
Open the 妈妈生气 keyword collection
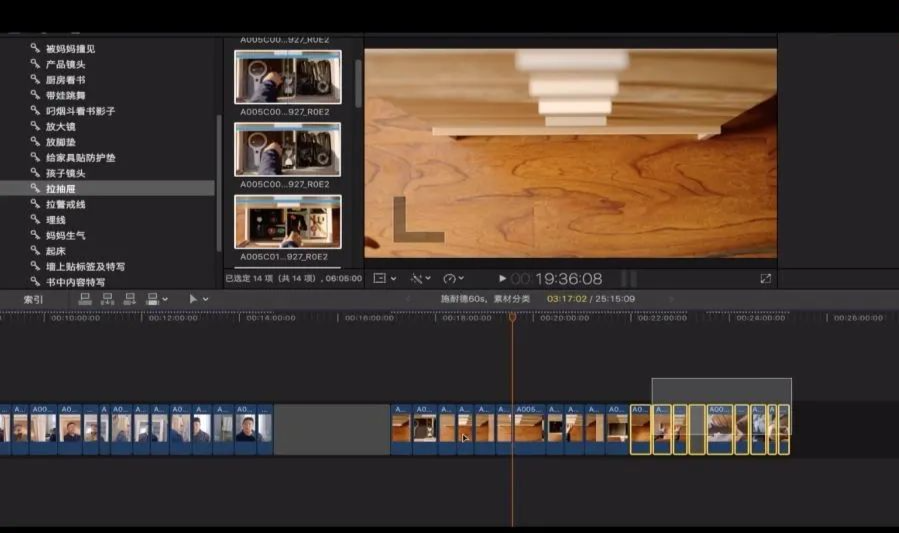pyautogui.click(x=66, y=235)
